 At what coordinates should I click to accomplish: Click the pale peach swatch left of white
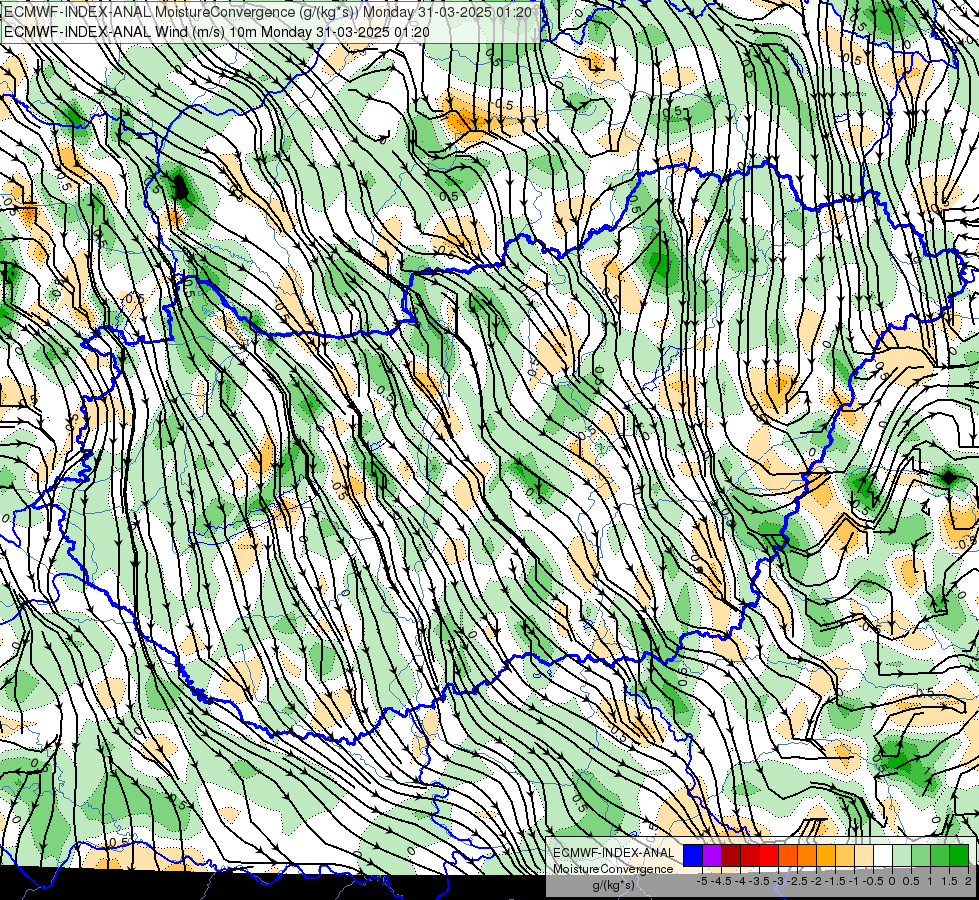[x=863, y=855]
